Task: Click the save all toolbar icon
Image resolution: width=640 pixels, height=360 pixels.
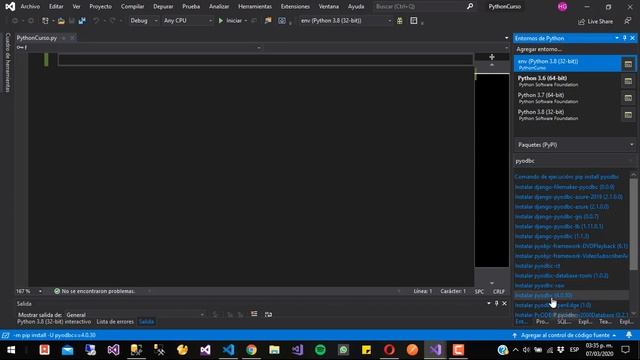Action: pyautogui.click(x=82, y=21)
